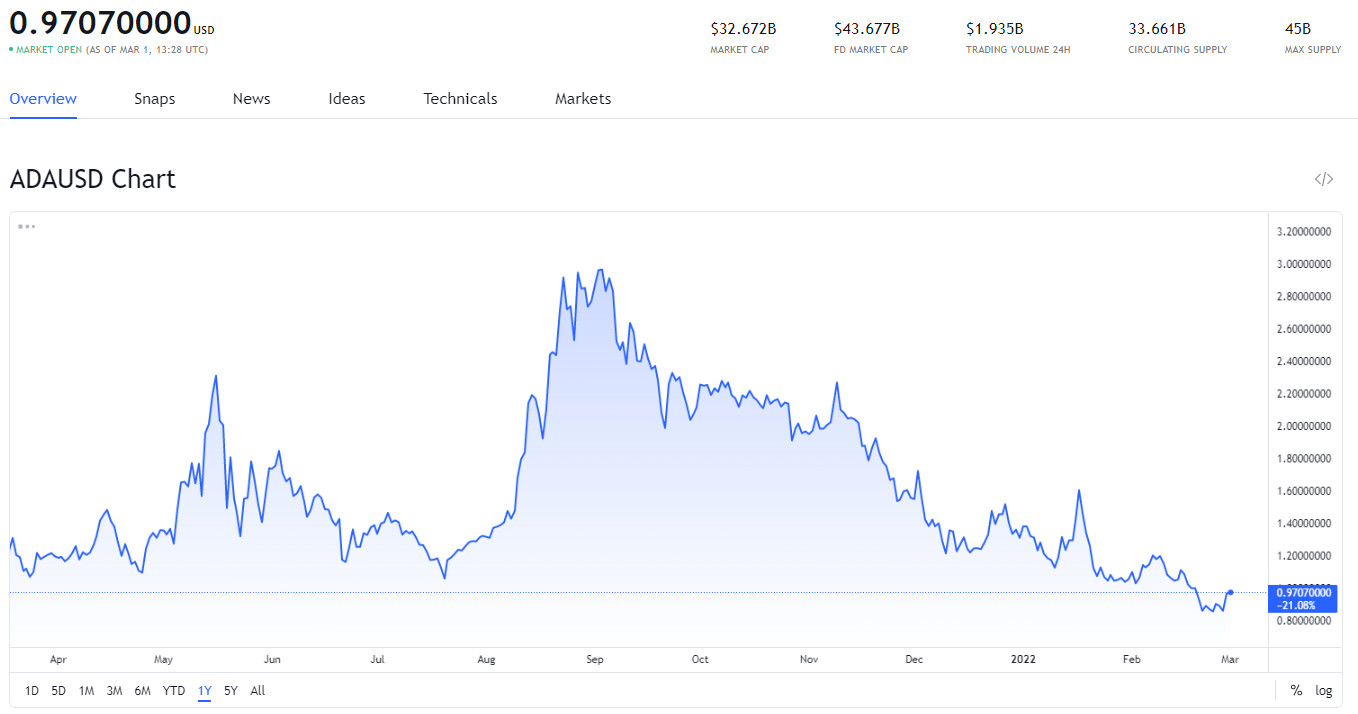Viewport: 1358px width, 714px height.
Task: Click the current price dot on the chart line
Action: pos(1230,592)
